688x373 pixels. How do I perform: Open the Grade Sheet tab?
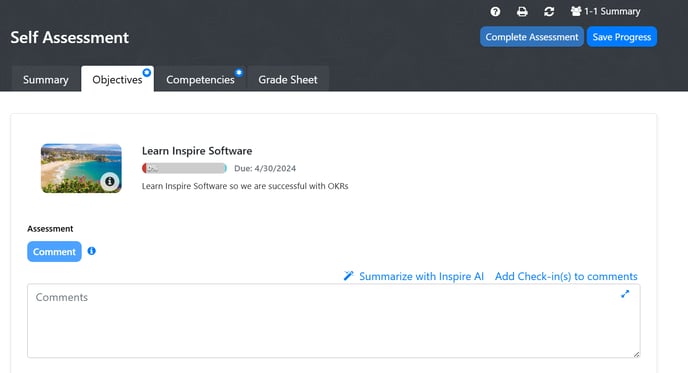coord(288,79)
